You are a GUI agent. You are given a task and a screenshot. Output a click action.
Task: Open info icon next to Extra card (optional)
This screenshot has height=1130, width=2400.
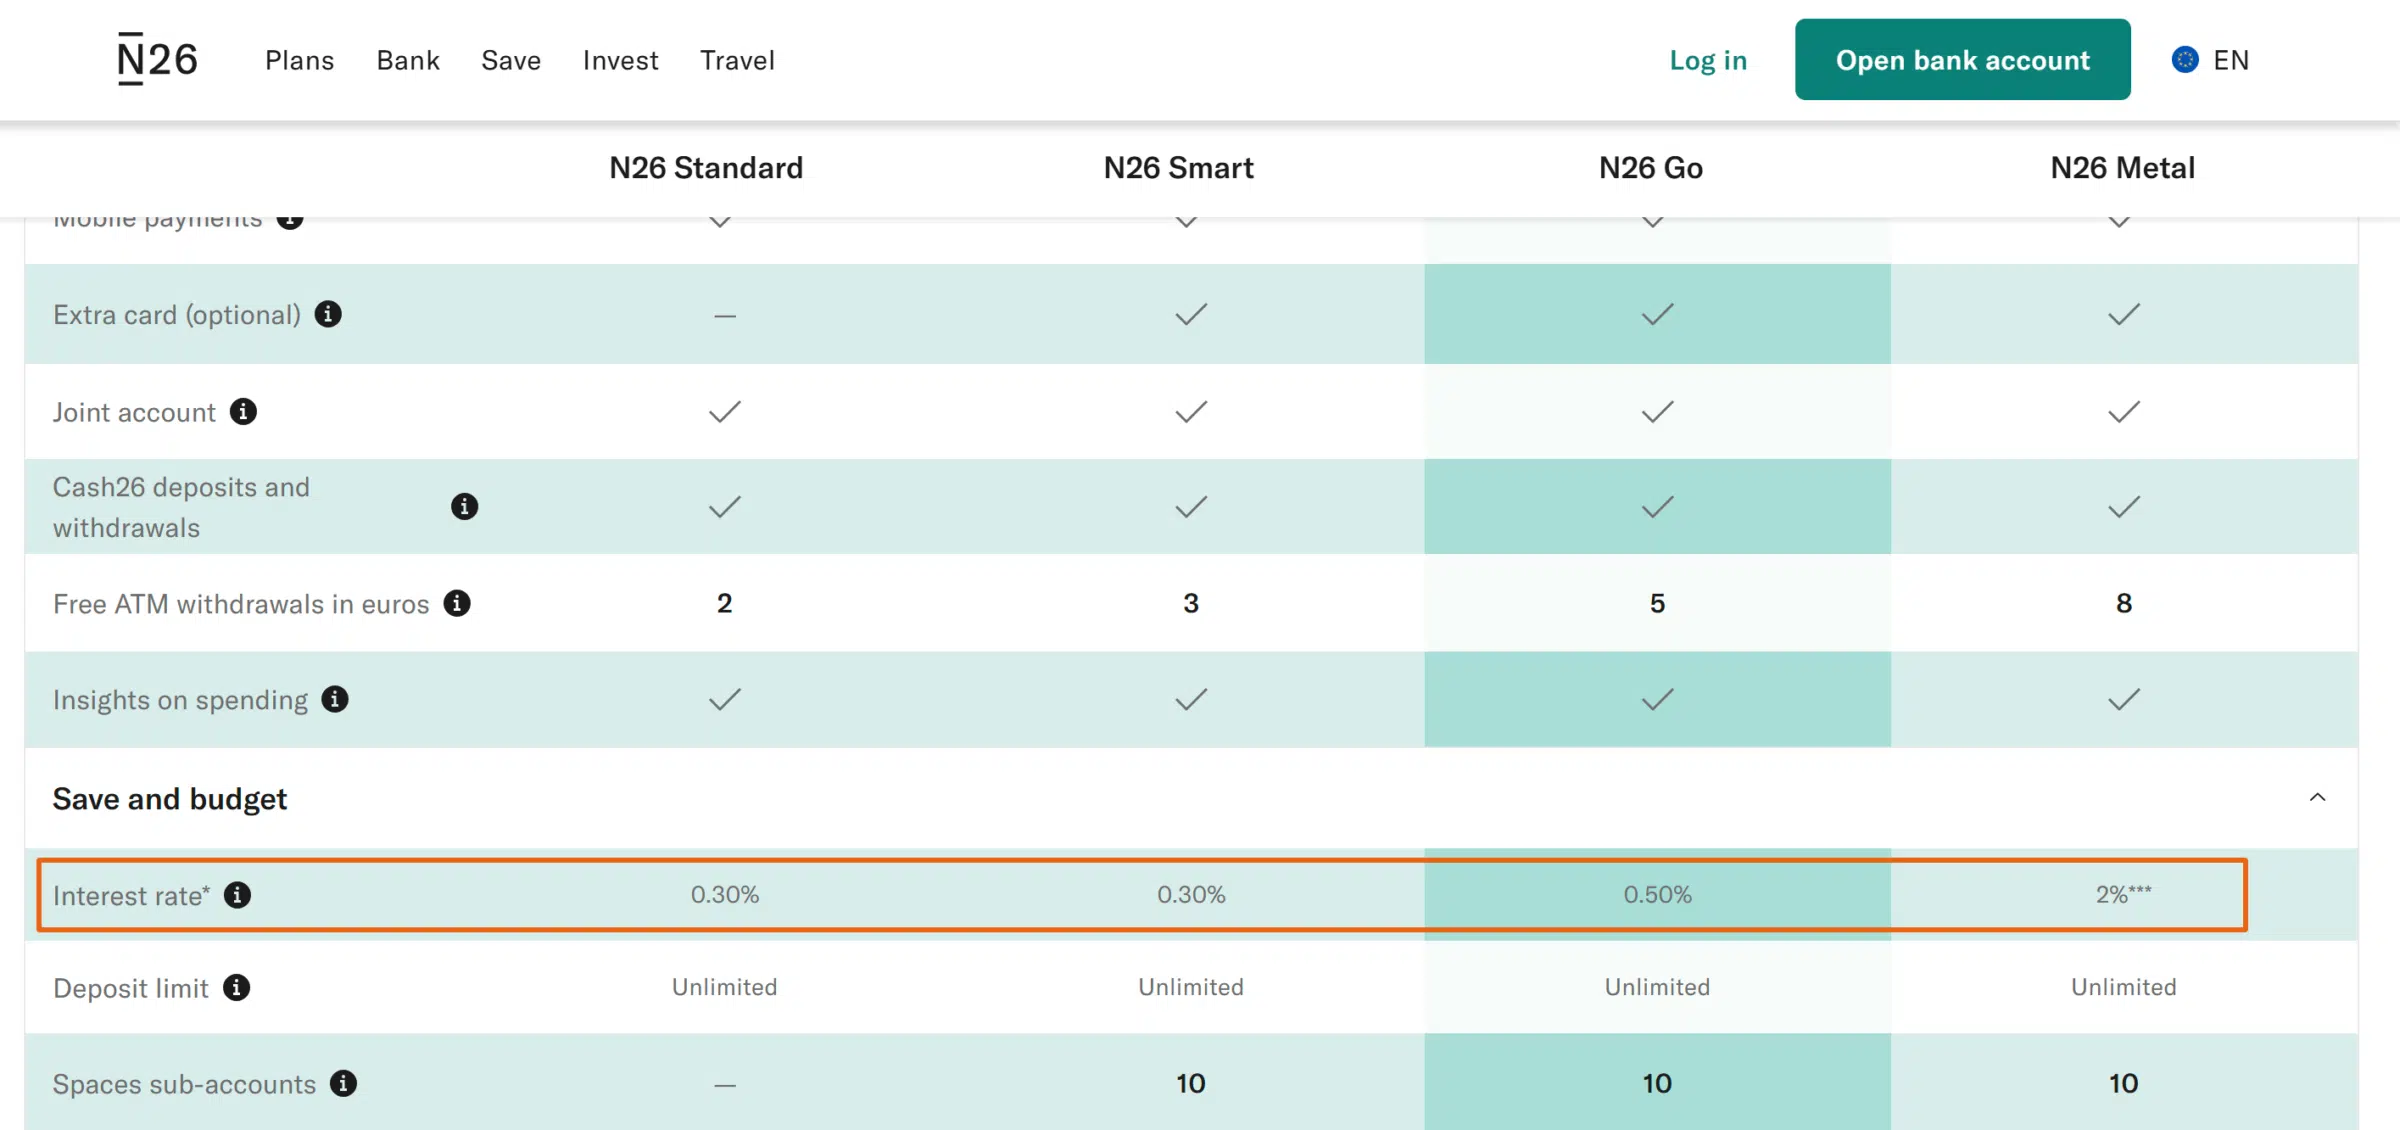(328, 314)
